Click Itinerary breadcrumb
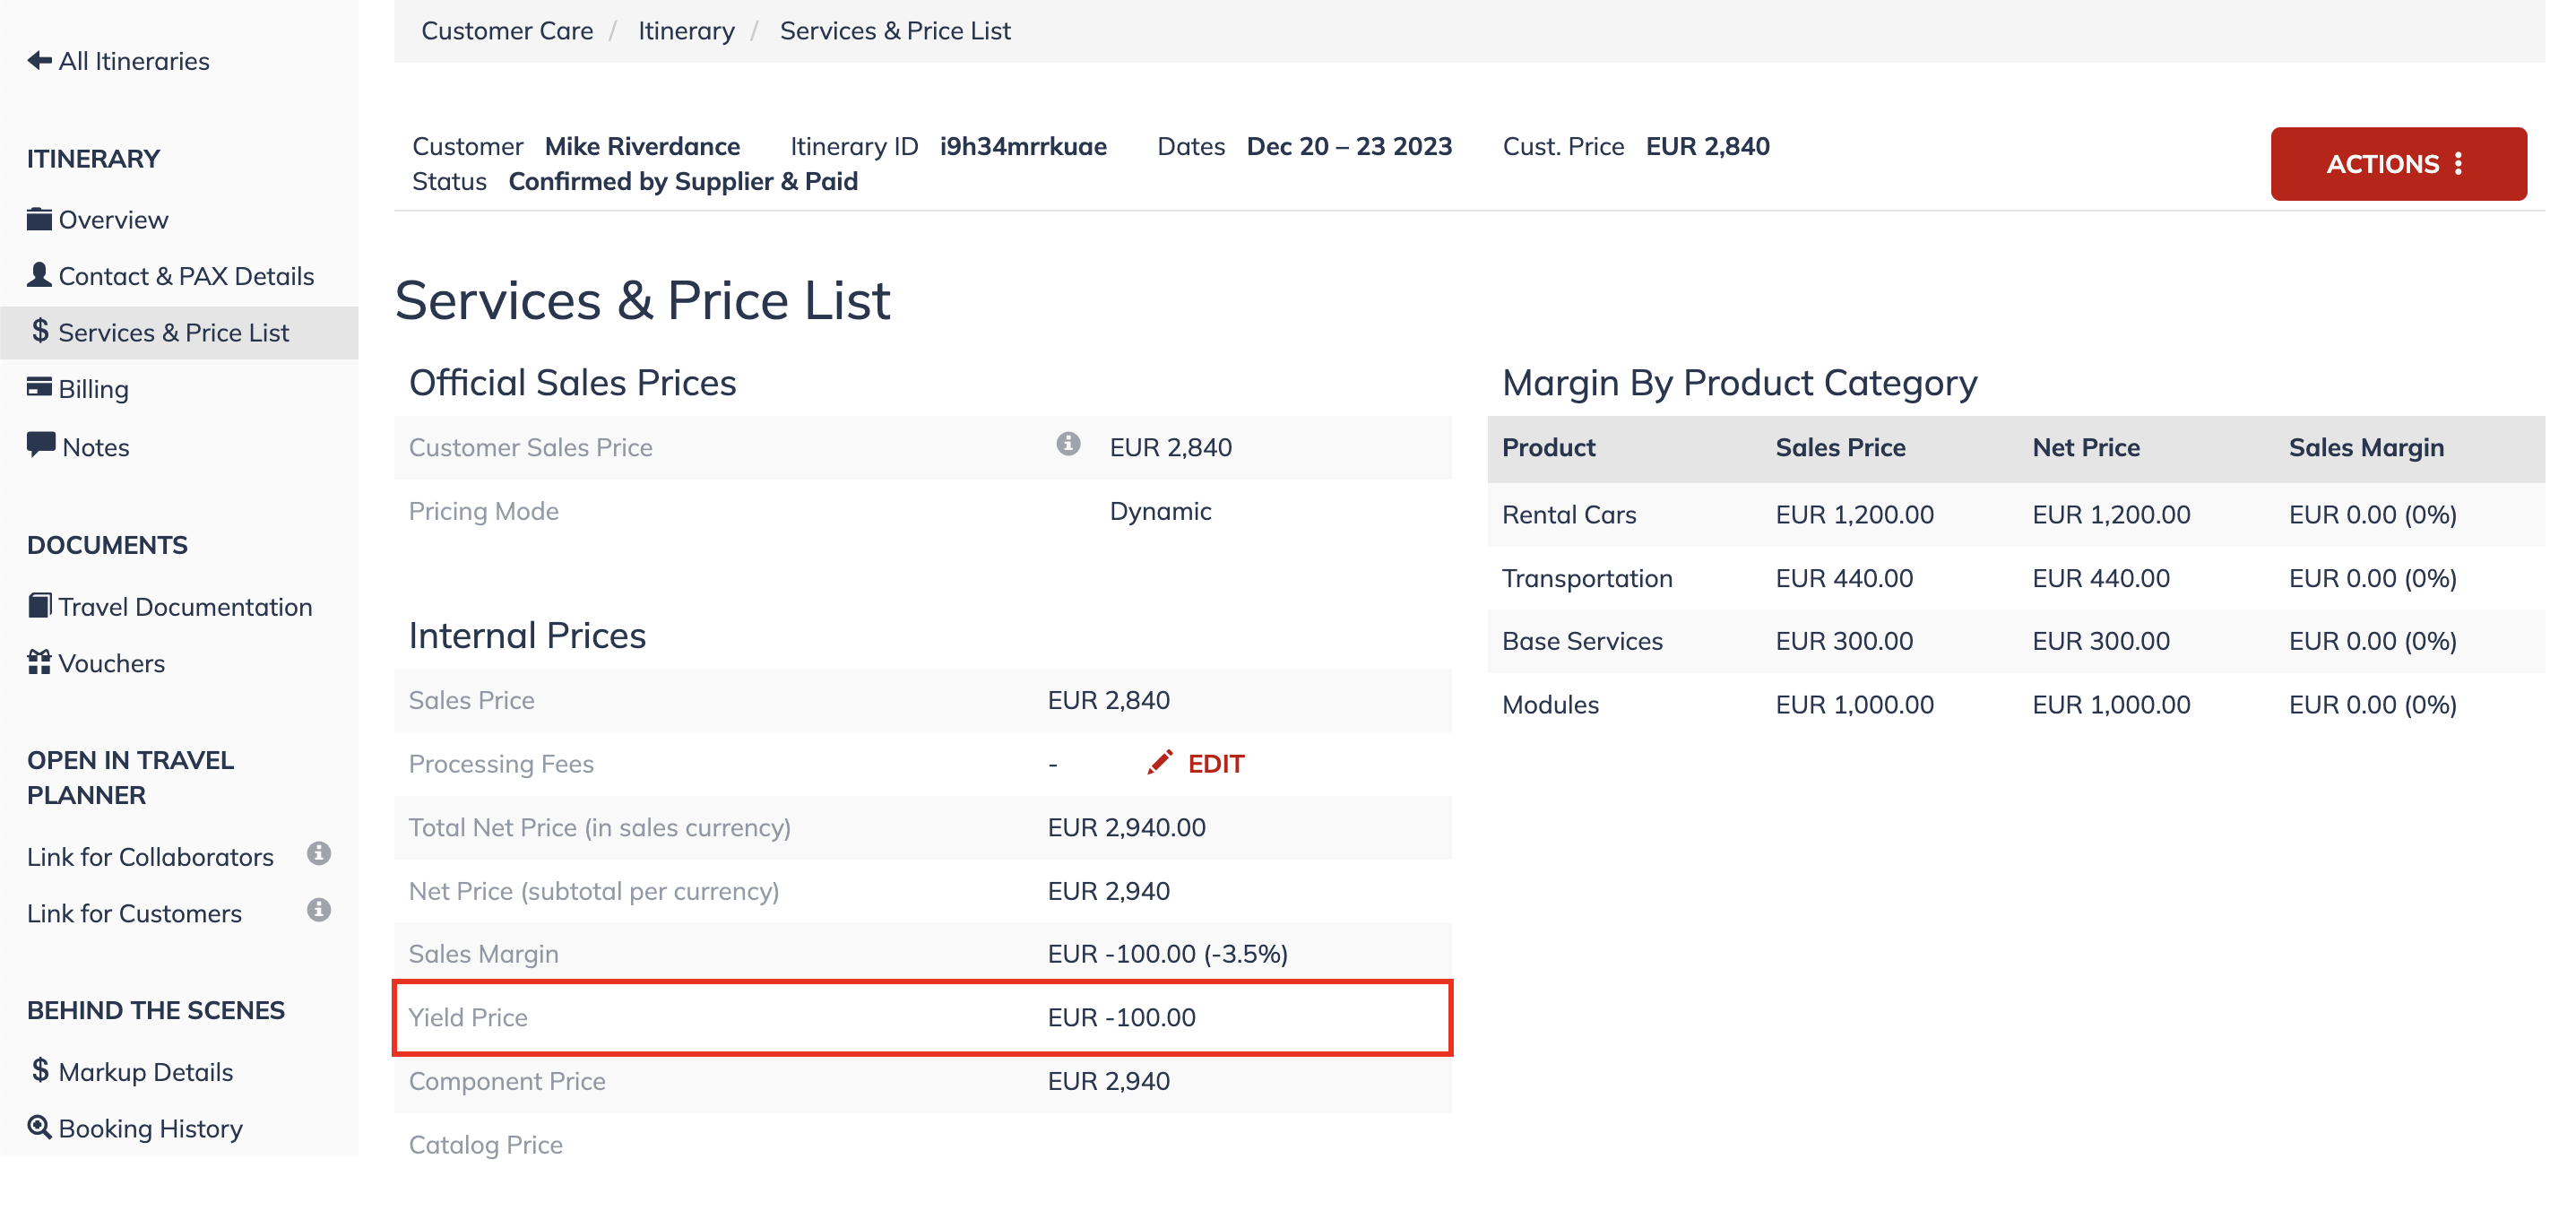2576x1228 pixels. point(686,31)
